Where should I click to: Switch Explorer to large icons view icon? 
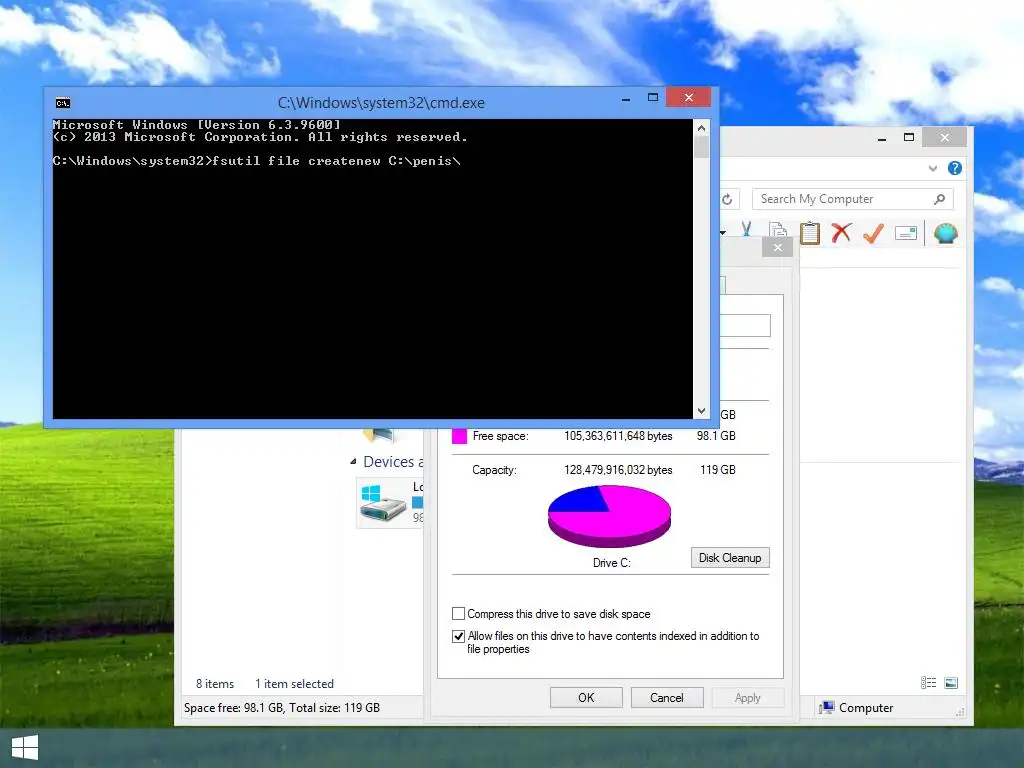tap(951, 682)
